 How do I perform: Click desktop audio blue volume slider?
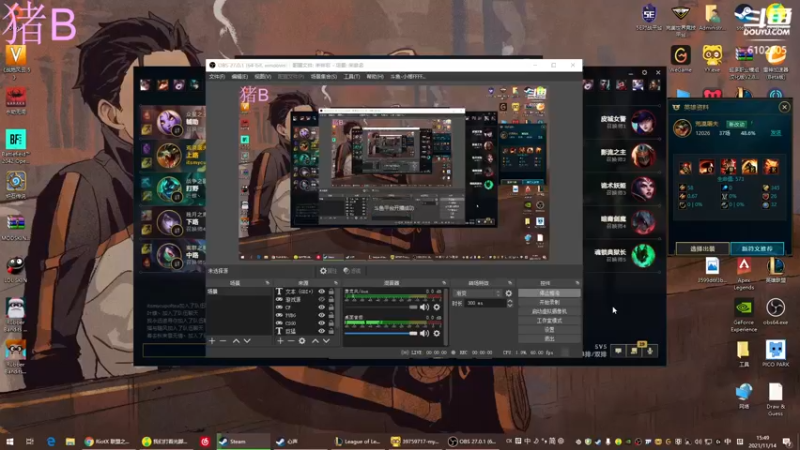(x=381, y=333)
